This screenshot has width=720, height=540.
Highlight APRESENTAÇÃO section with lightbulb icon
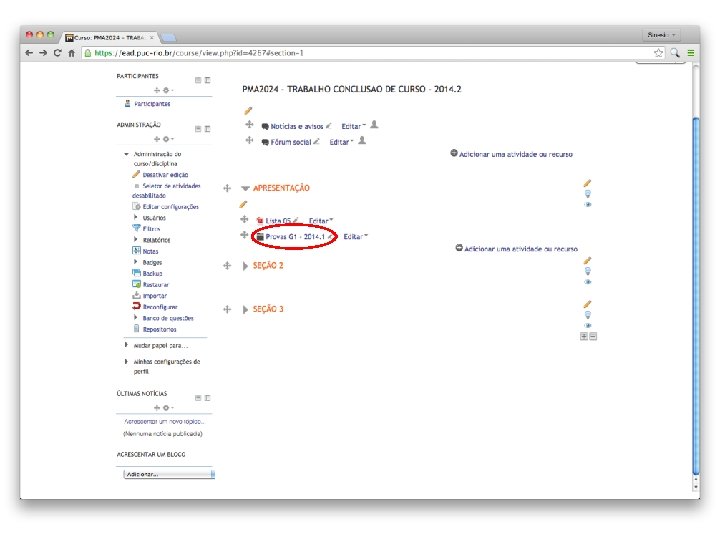tap(587, 194)
